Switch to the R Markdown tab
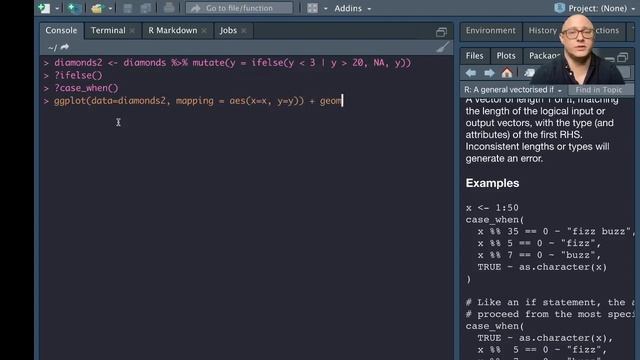The height and width of the screenshot is (360, 640). 173,31
